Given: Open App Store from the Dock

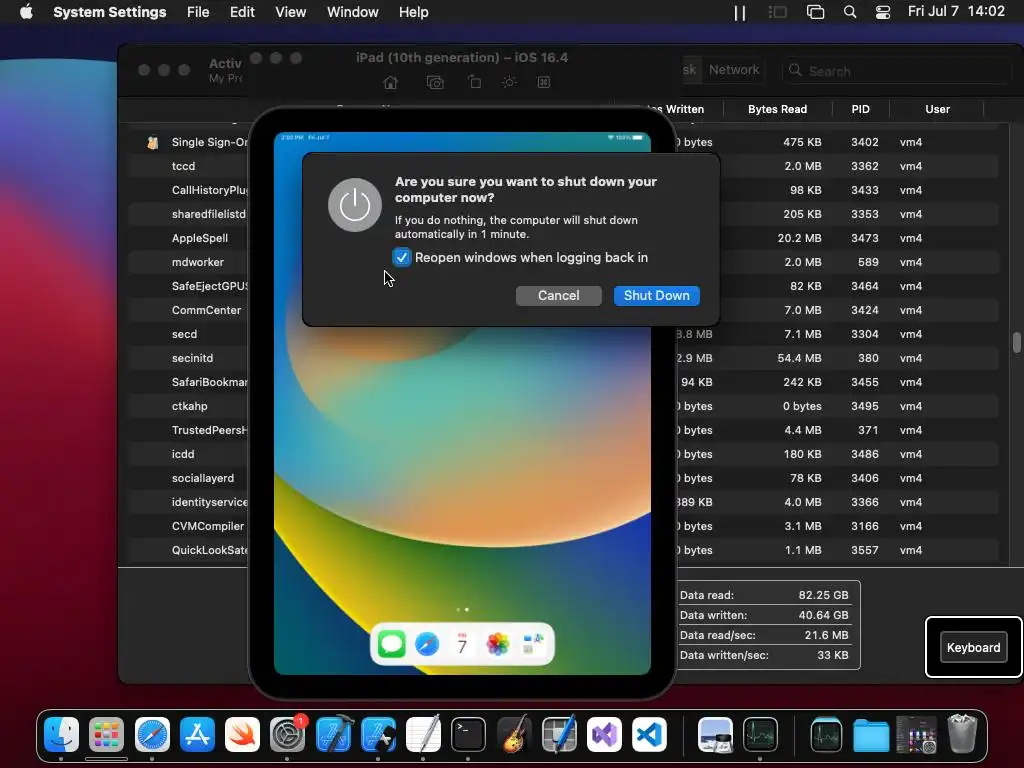Looking at the screenshot, I should pyautogui.click(x=197, y=735).
